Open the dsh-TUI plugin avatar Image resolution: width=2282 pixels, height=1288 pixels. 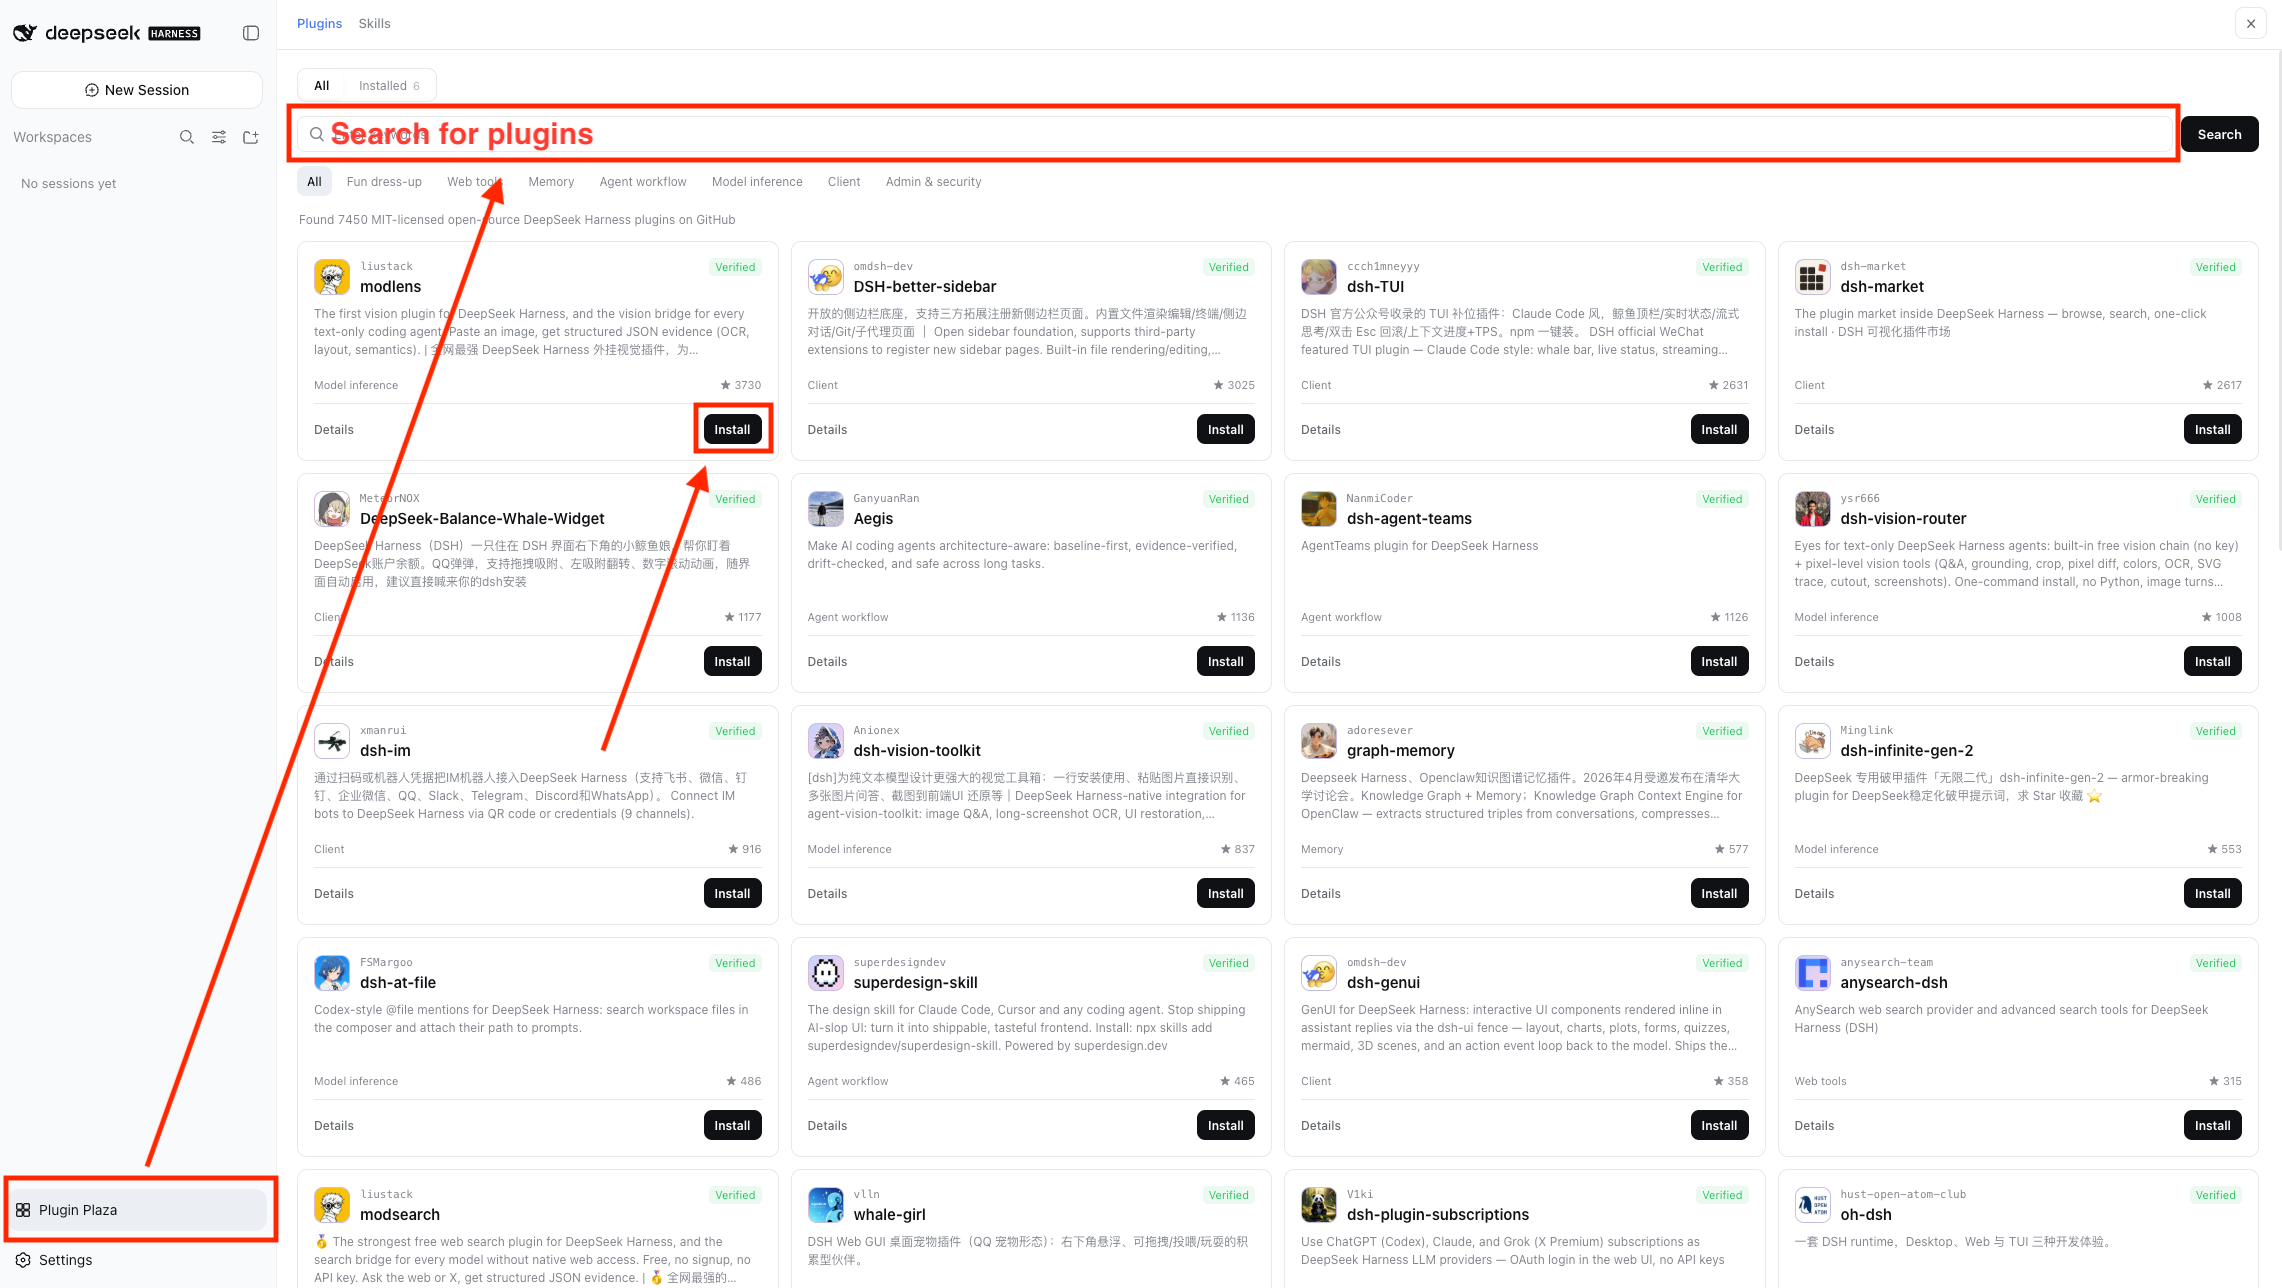(x=1319, y=277)
